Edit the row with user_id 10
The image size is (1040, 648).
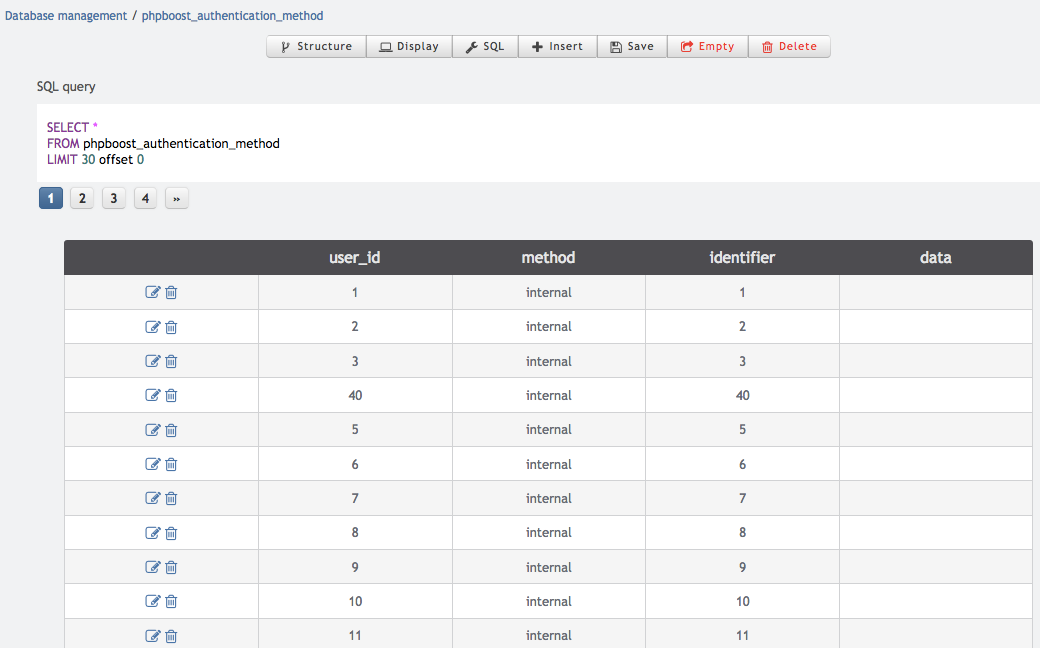tap(153, 602)
